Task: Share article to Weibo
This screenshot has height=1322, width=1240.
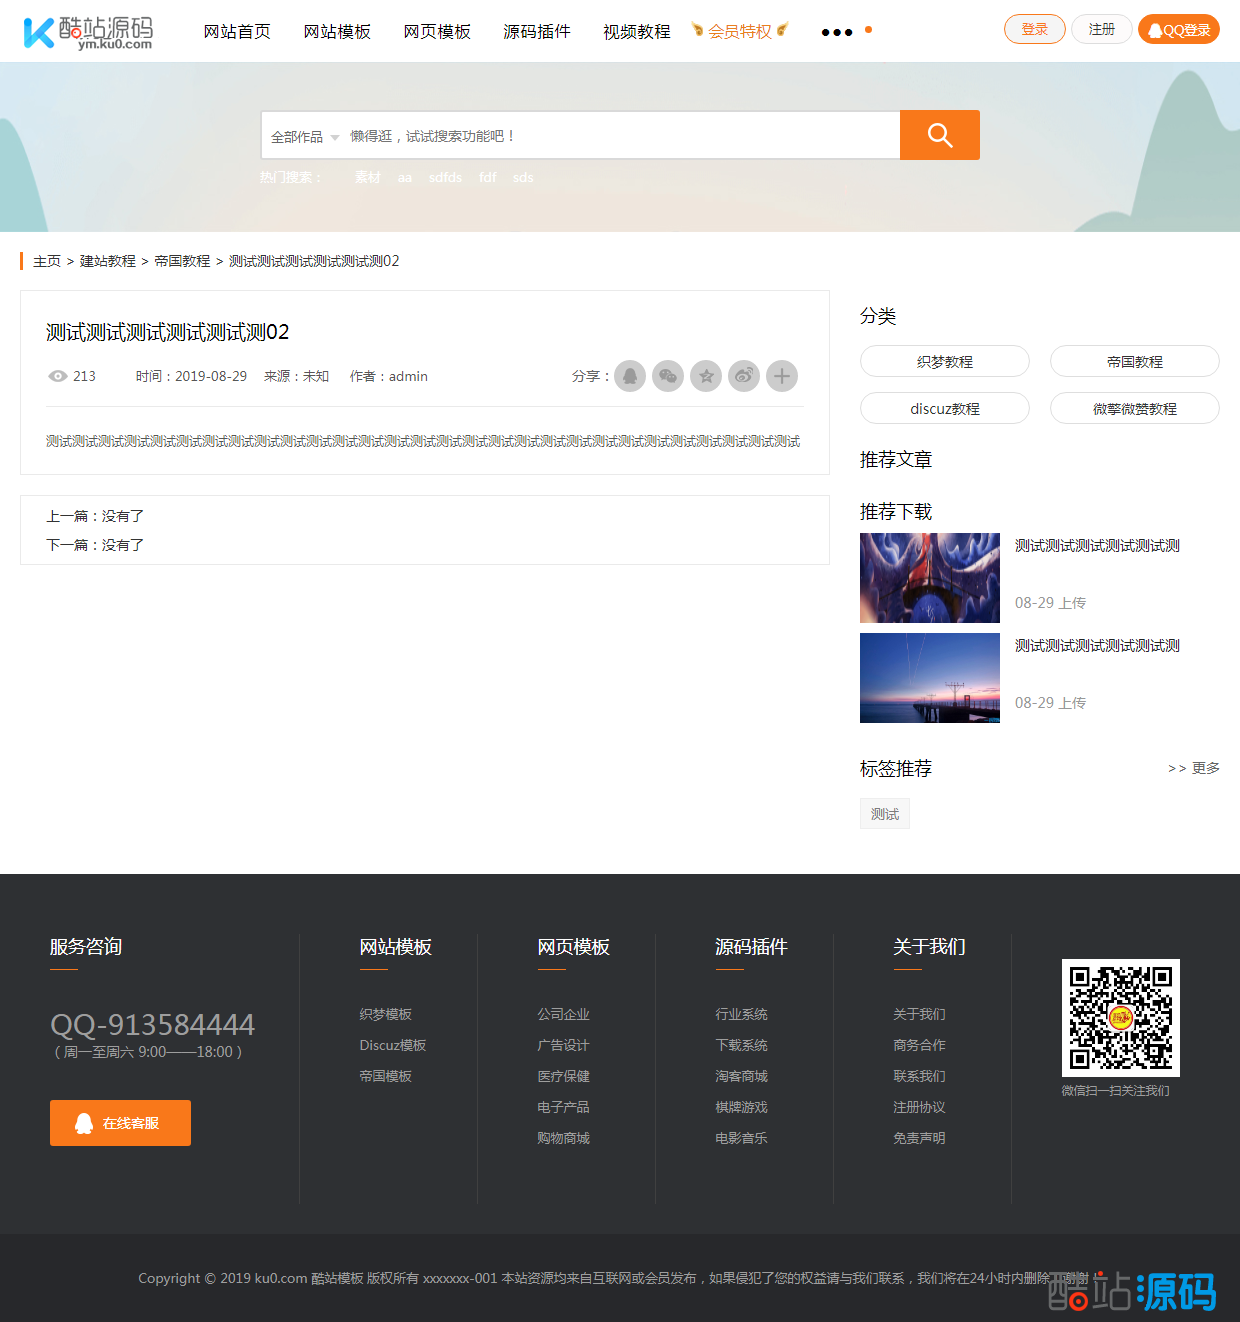Action: click(744, 376)
